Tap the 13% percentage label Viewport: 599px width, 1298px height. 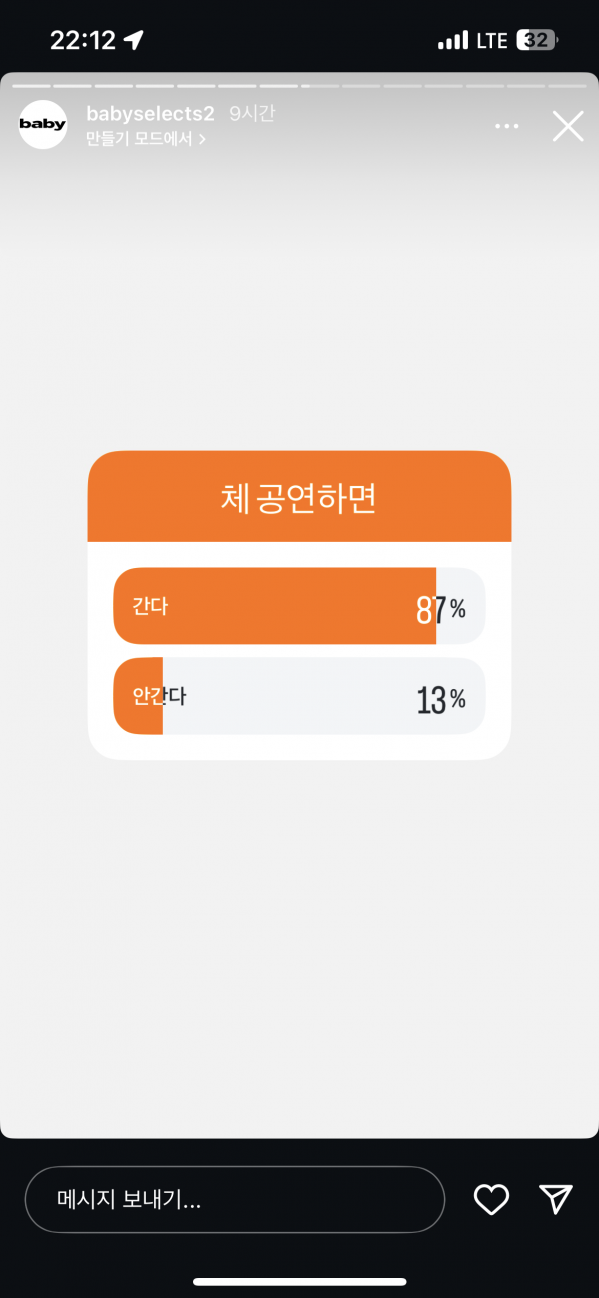pos(441,699)
